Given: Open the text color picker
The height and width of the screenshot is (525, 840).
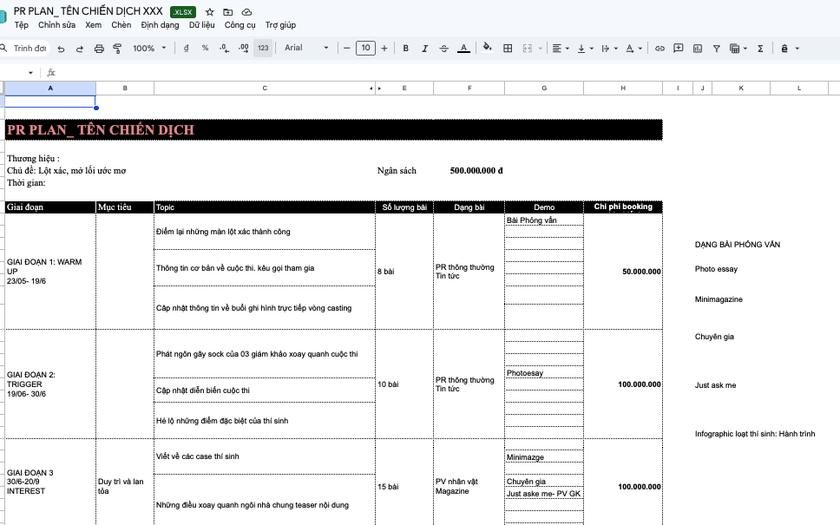Looking at the screenshot, I should click(x=463, y=48).
